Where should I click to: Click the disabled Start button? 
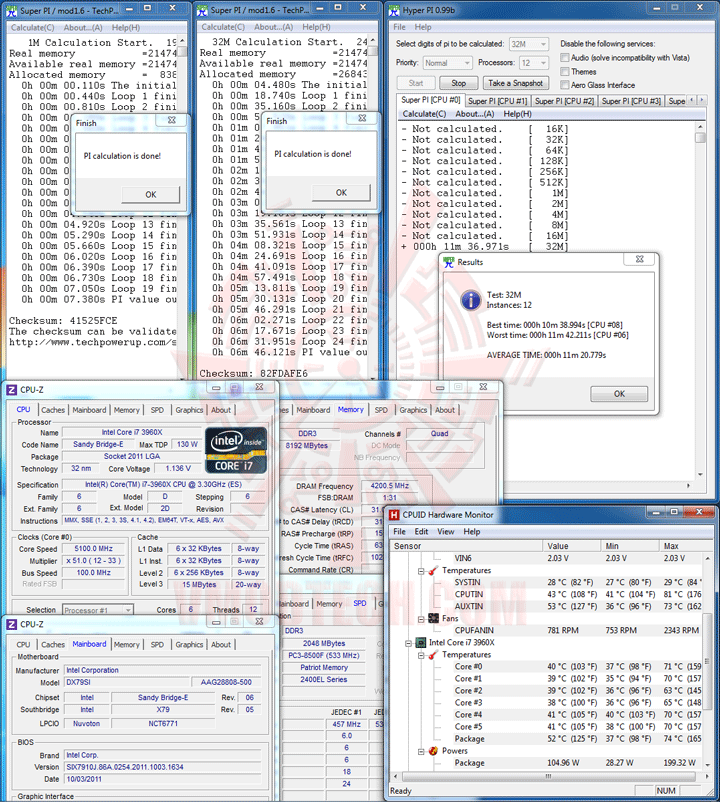(416, 83)
